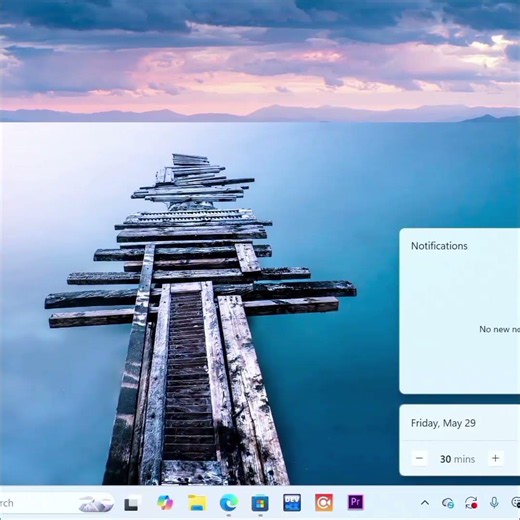520x520 pixels.
Task: Click the Notifications heading
Action: (x=439, y=246)
